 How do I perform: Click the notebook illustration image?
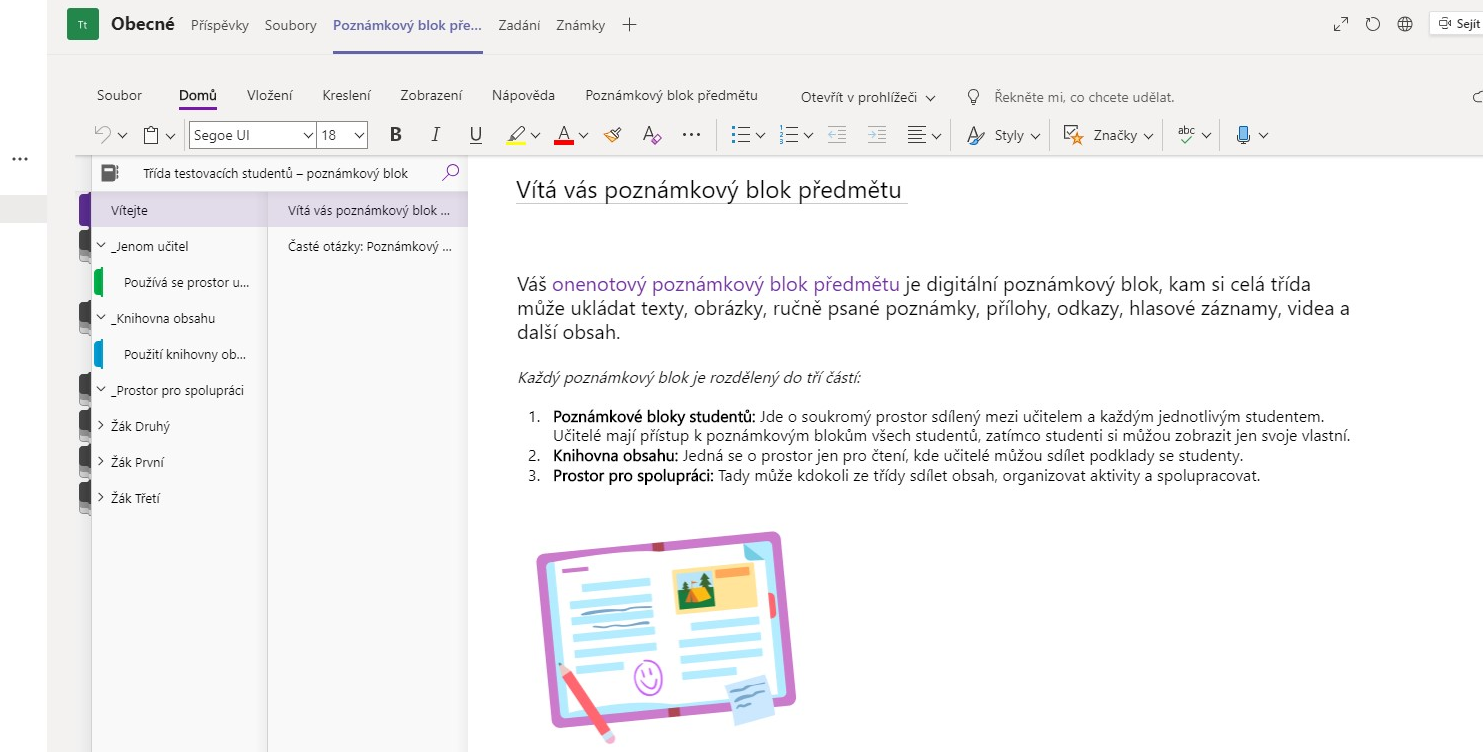[x=666, y=637]
